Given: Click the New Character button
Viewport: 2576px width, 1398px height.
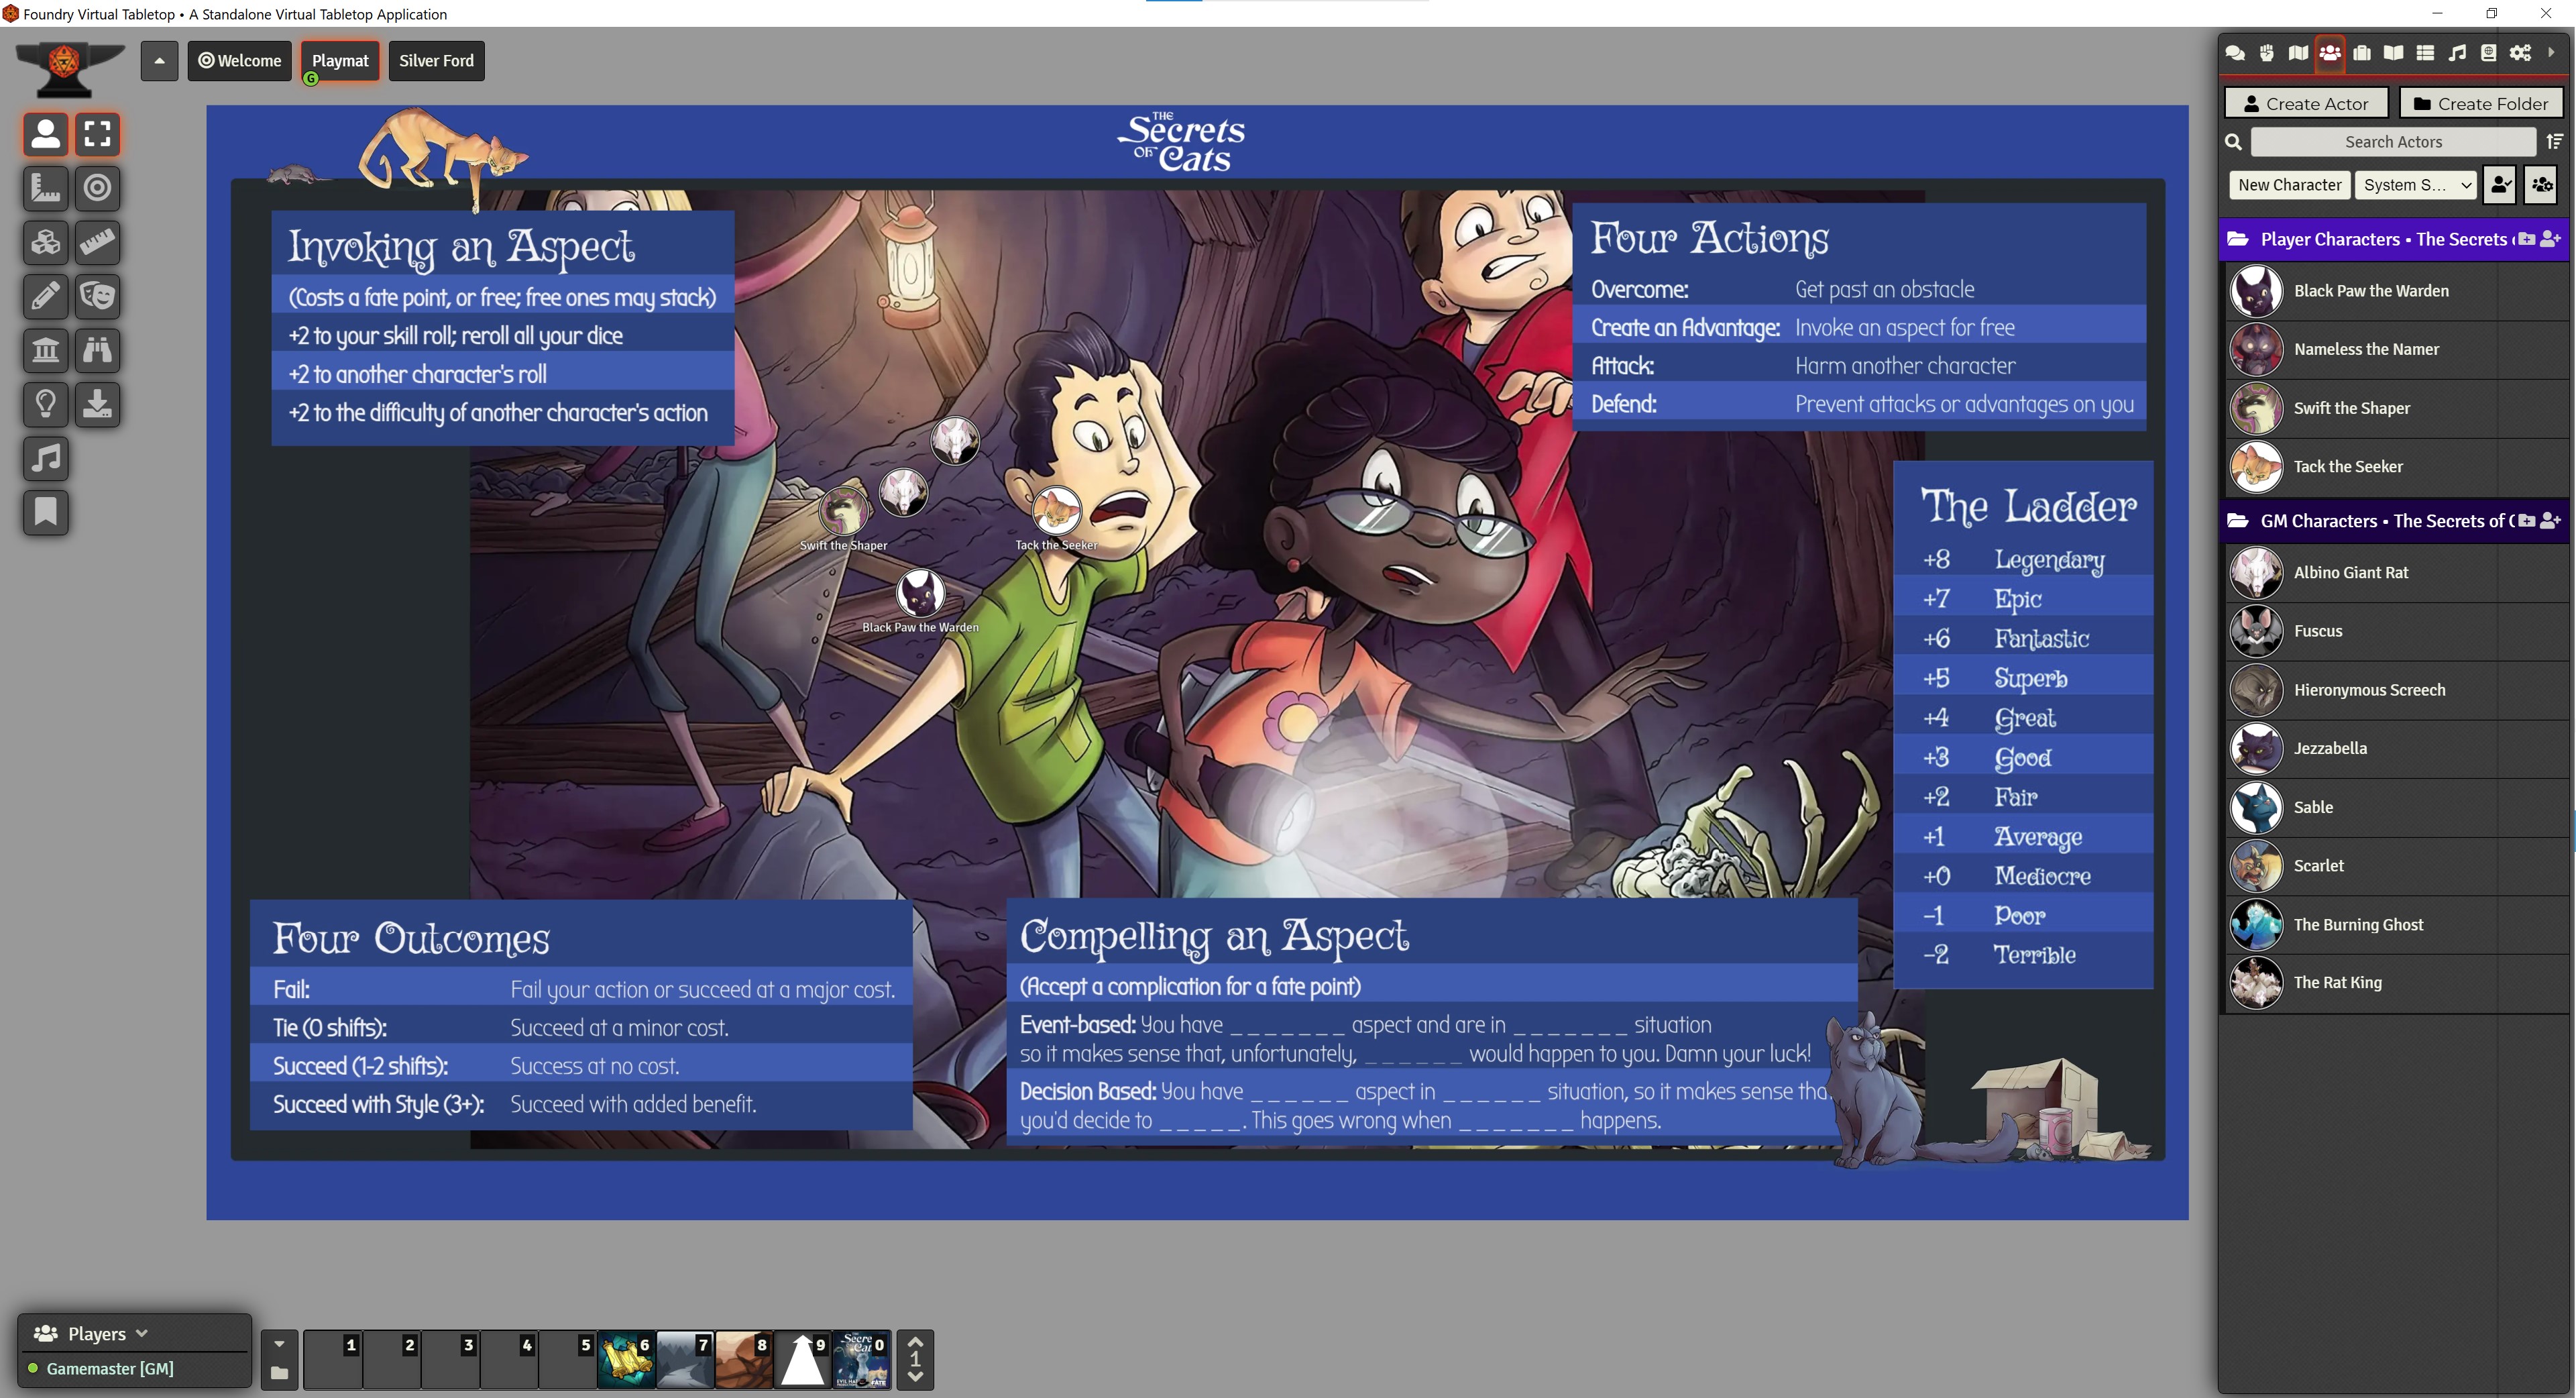Looking at the screenshot, I should tap(2289, 185).
